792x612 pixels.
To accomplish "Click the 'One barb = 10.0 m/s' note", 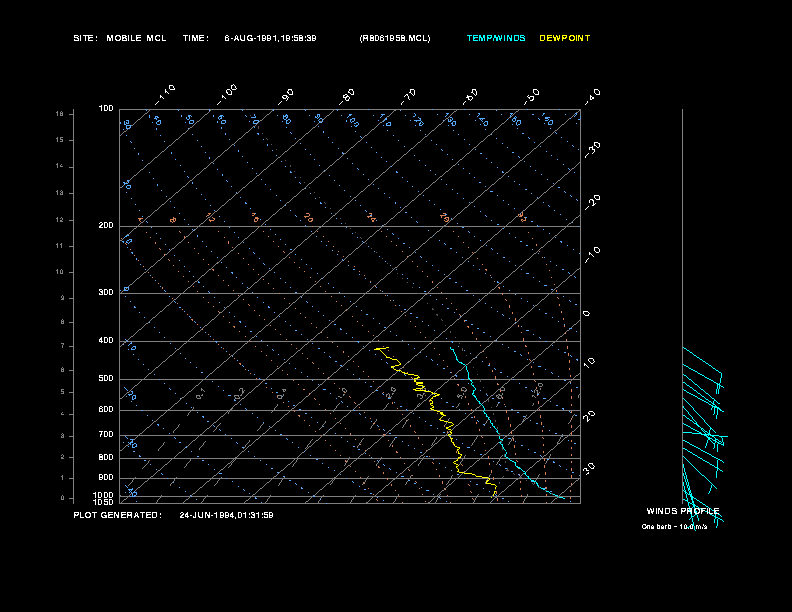I will (x=674, y=527).
